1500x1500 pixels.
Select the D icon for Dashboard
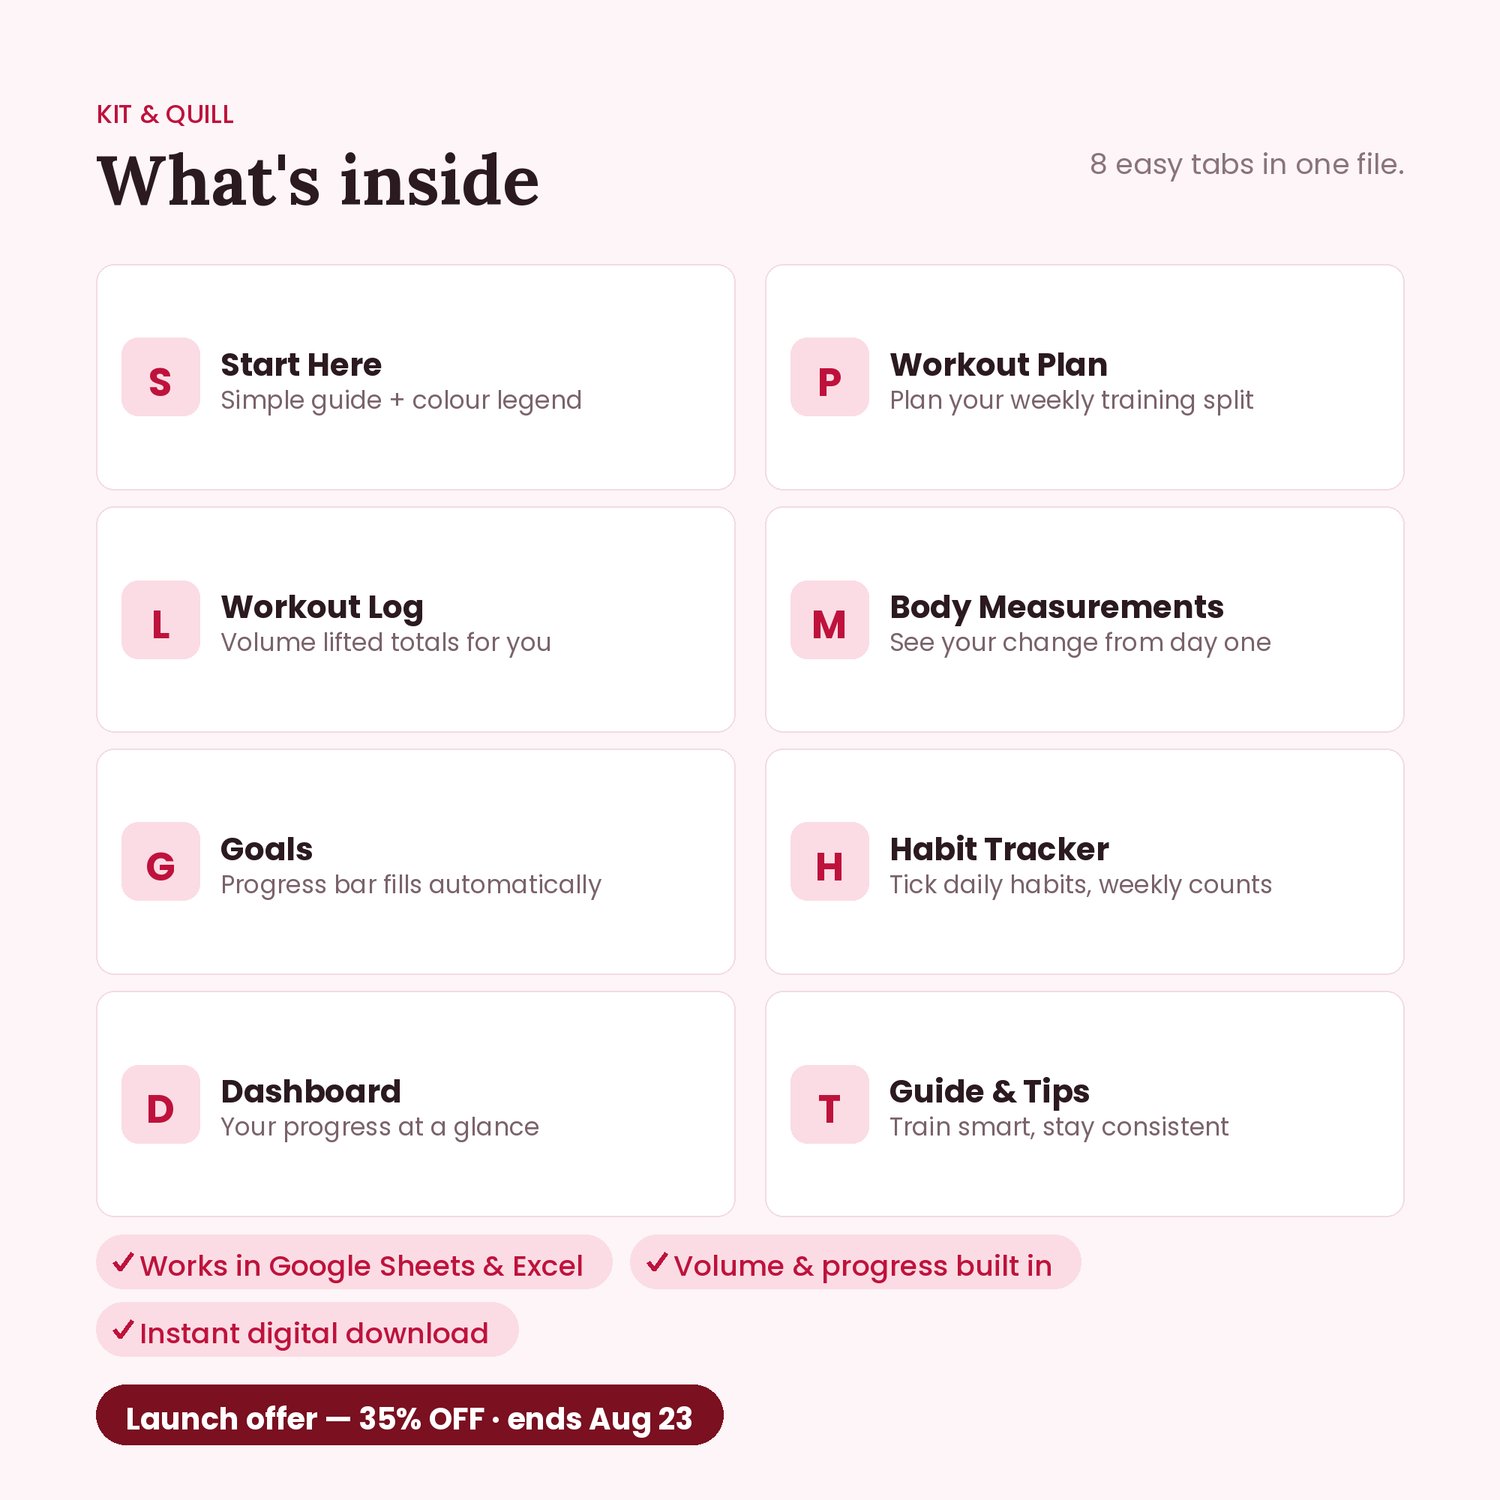(160, 1104)
